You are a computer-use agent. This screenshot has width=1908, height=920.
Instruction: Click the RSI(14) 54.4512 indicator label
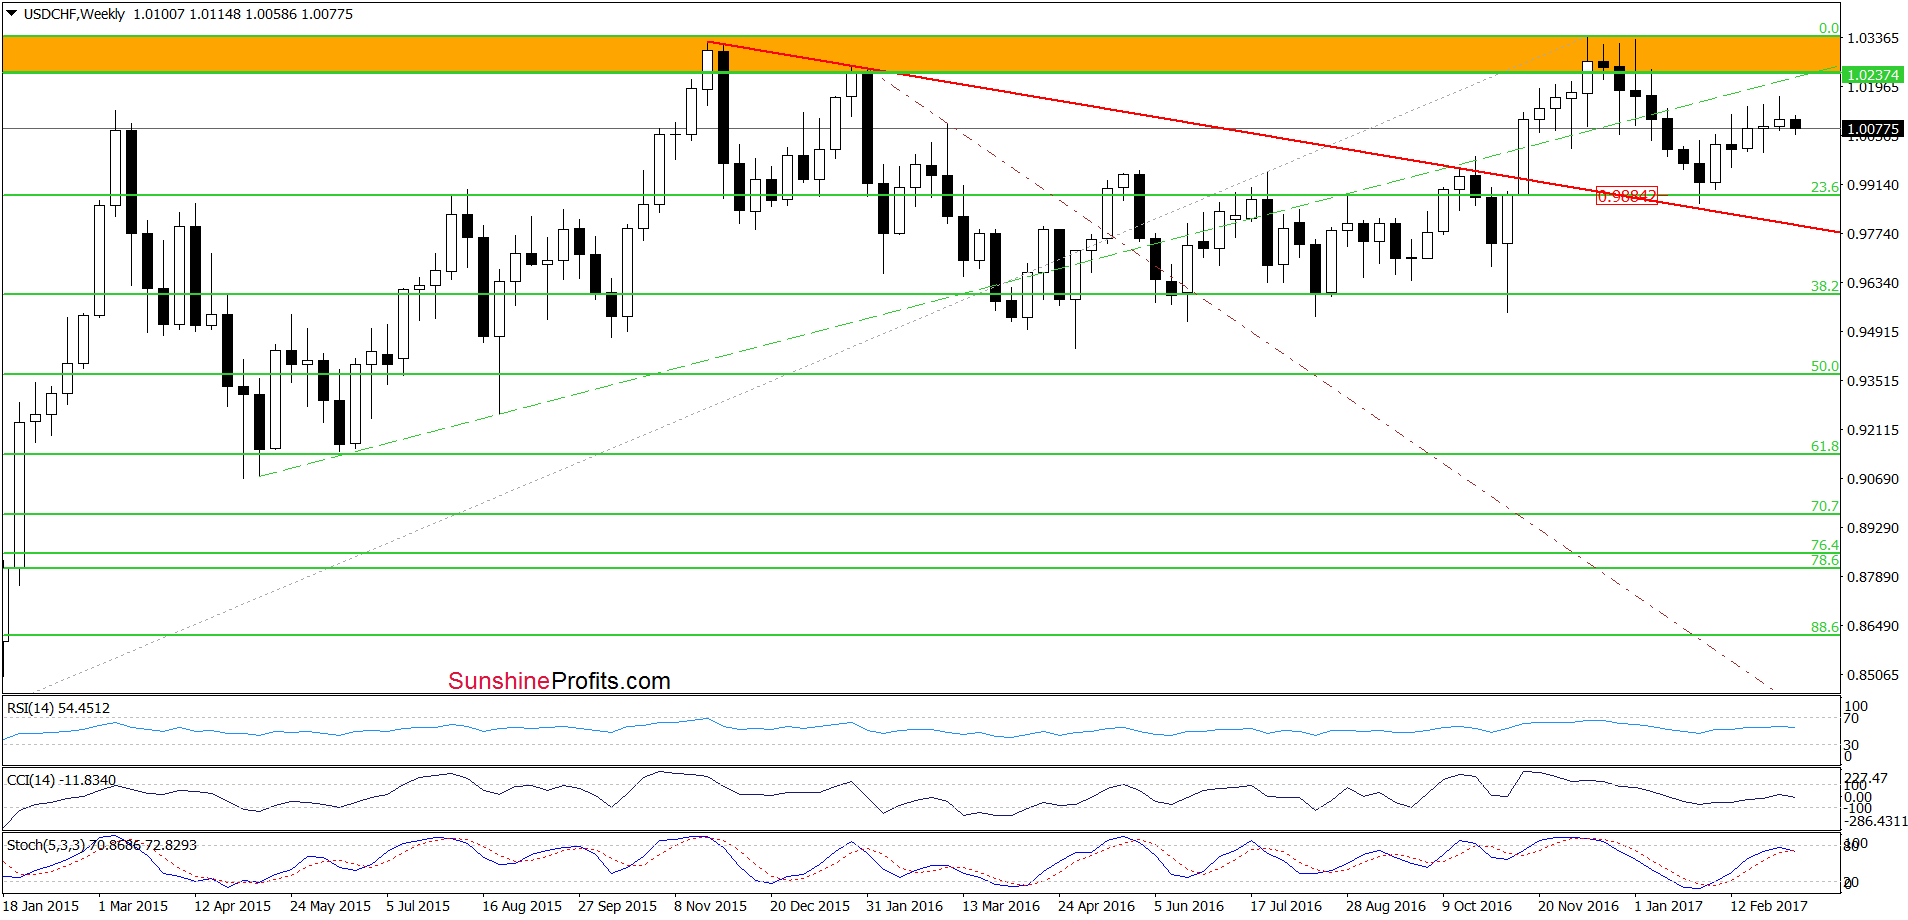[x=58, y=708]
